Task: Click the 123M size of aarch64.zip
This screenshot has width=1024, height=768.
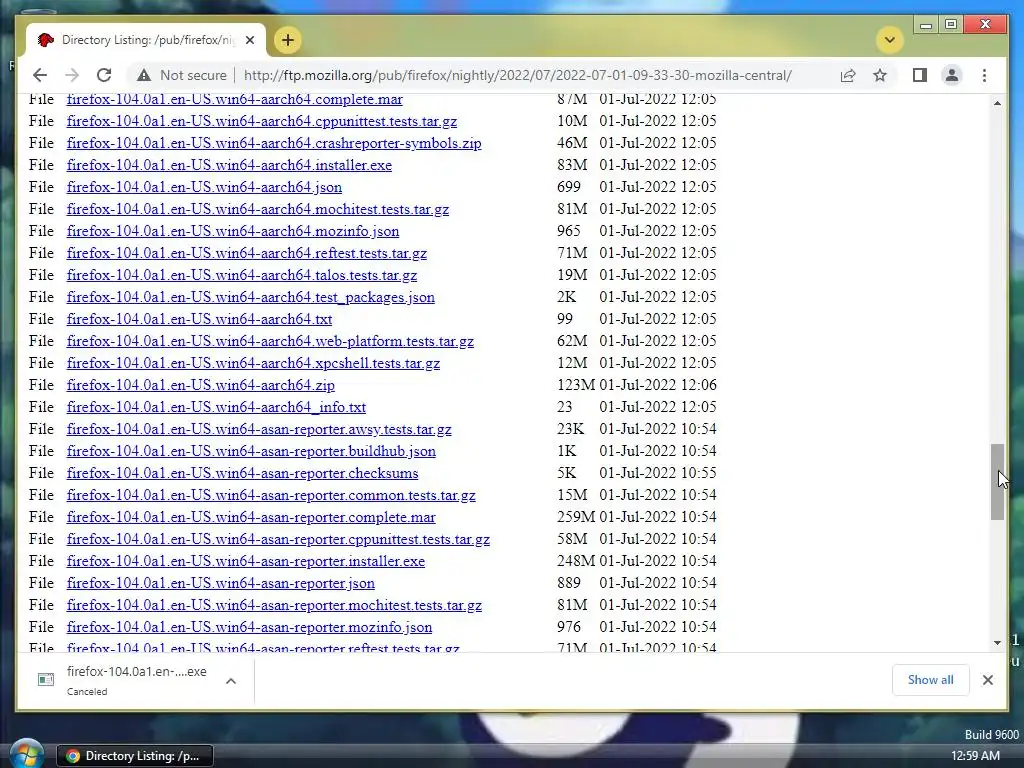Action: (x=576, y=385)
